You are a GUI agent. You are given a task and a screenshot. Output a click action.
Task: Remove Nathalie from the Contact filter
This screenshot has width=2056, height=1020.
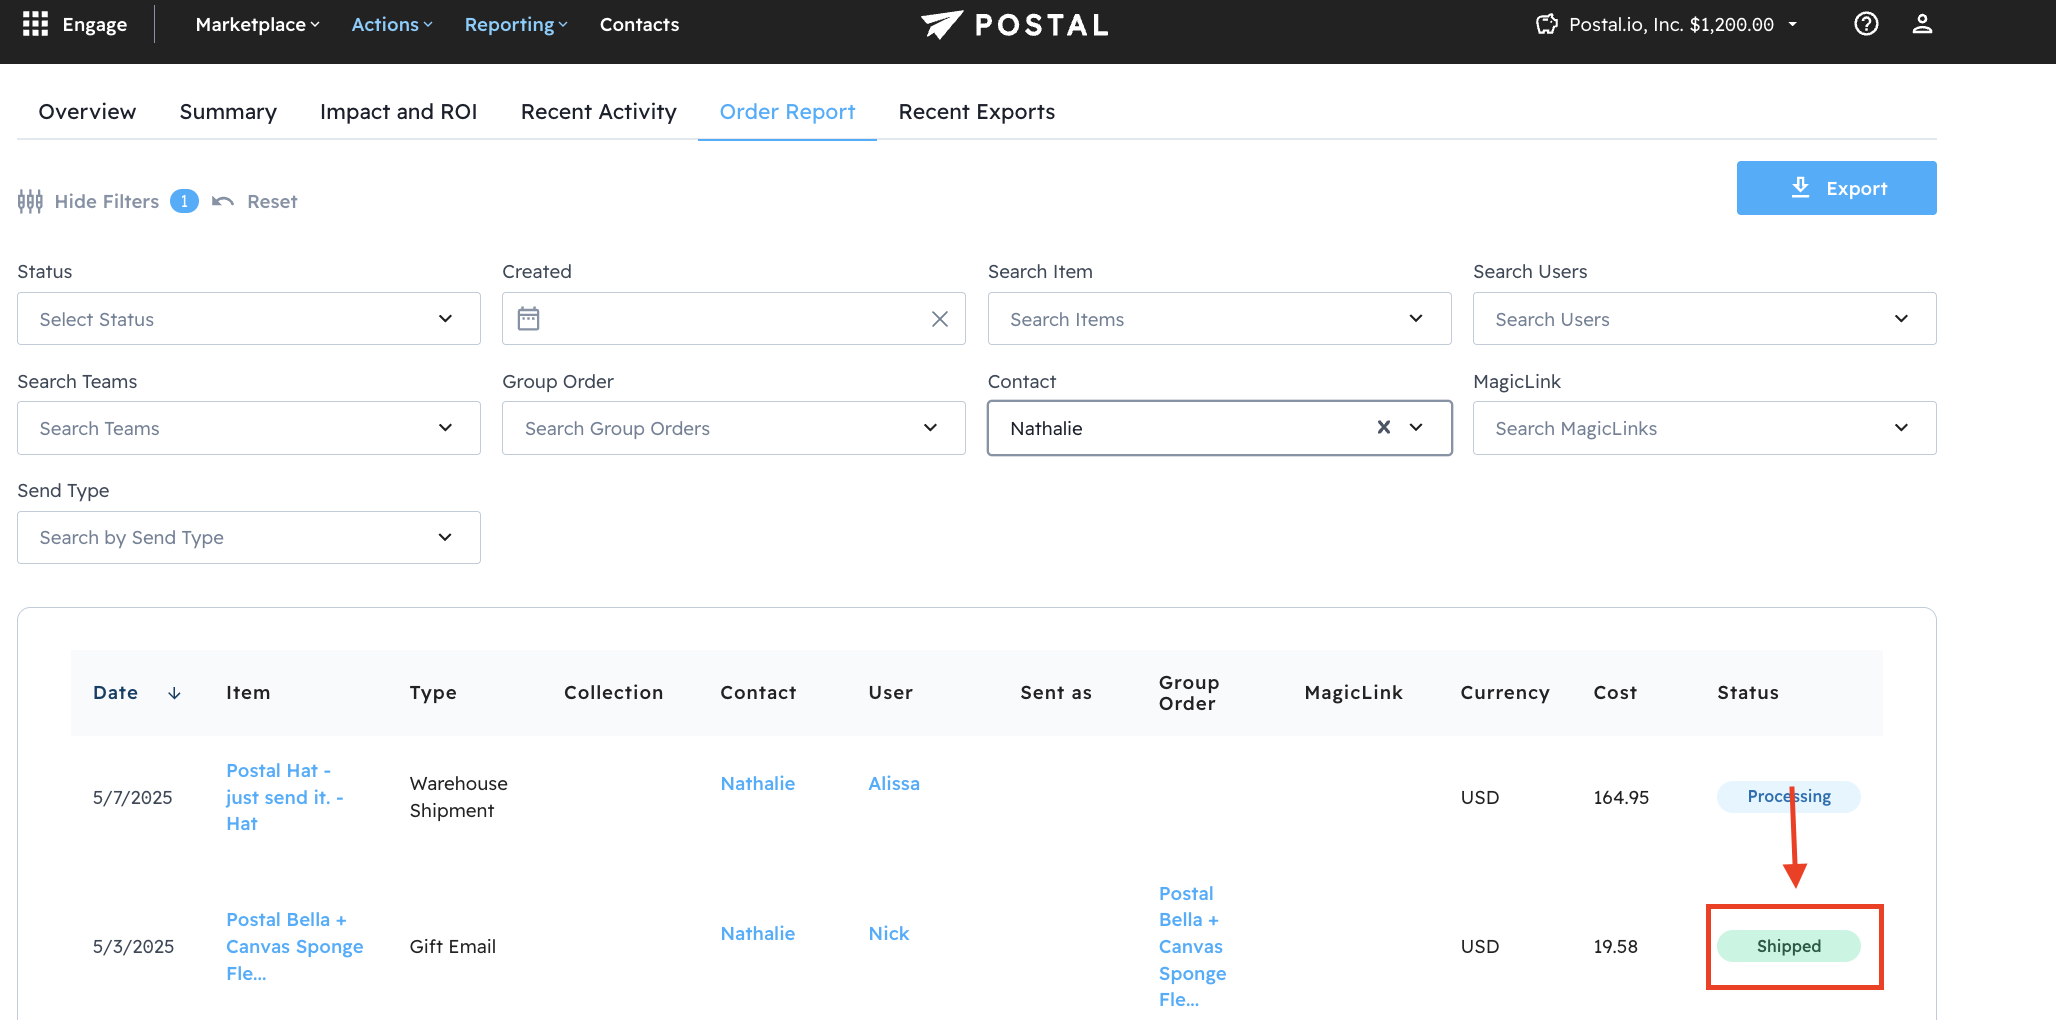coord(1383,427)
